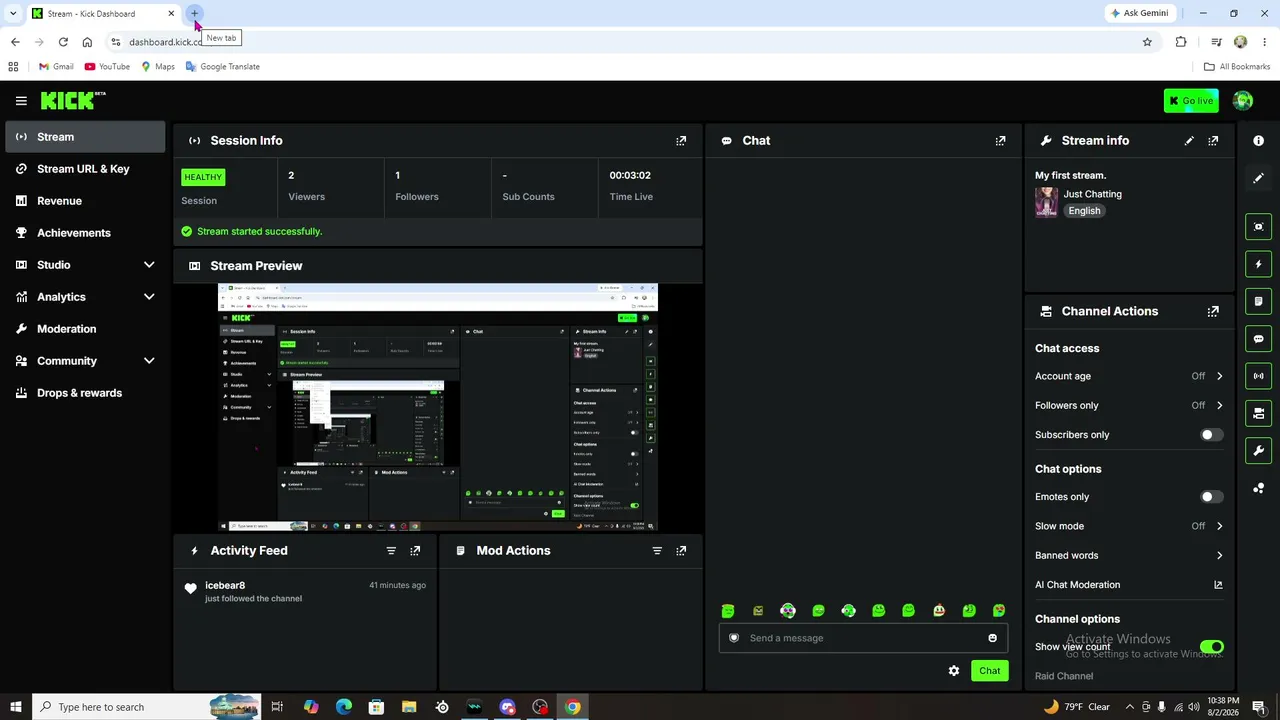Viewport: 1280px width, 720px height.
Task: Click the Send a message field
Action: 863,638
